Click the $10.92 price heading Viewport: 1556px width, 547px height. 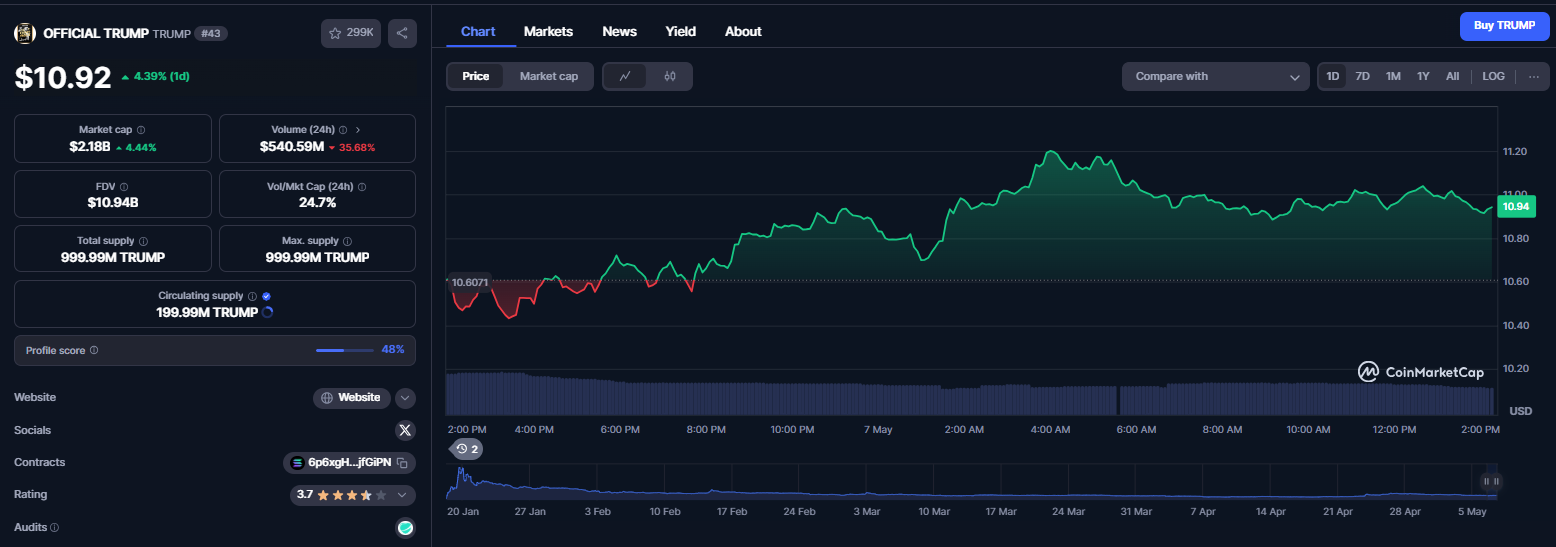pos(63,78)
